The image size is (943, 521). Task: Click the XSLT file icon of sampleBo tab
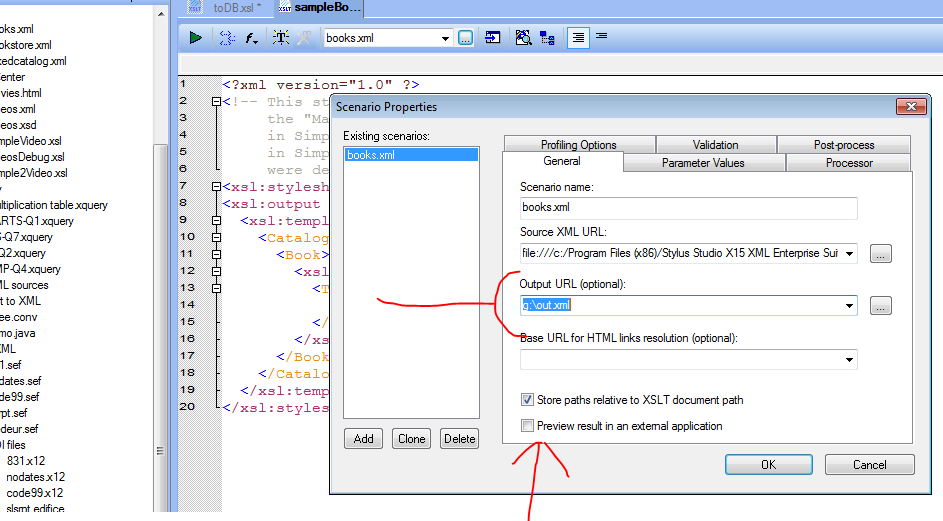point(284,8)
